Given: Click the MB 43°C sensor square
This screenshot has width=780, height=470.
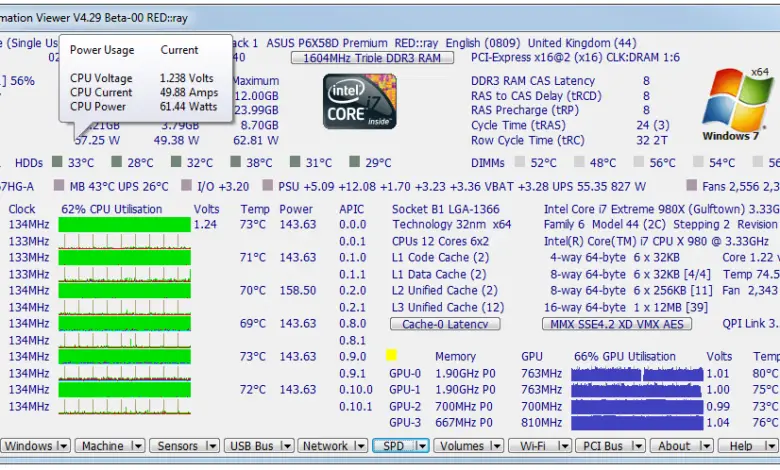Looking at the screenshot, I should coord(59,186).
